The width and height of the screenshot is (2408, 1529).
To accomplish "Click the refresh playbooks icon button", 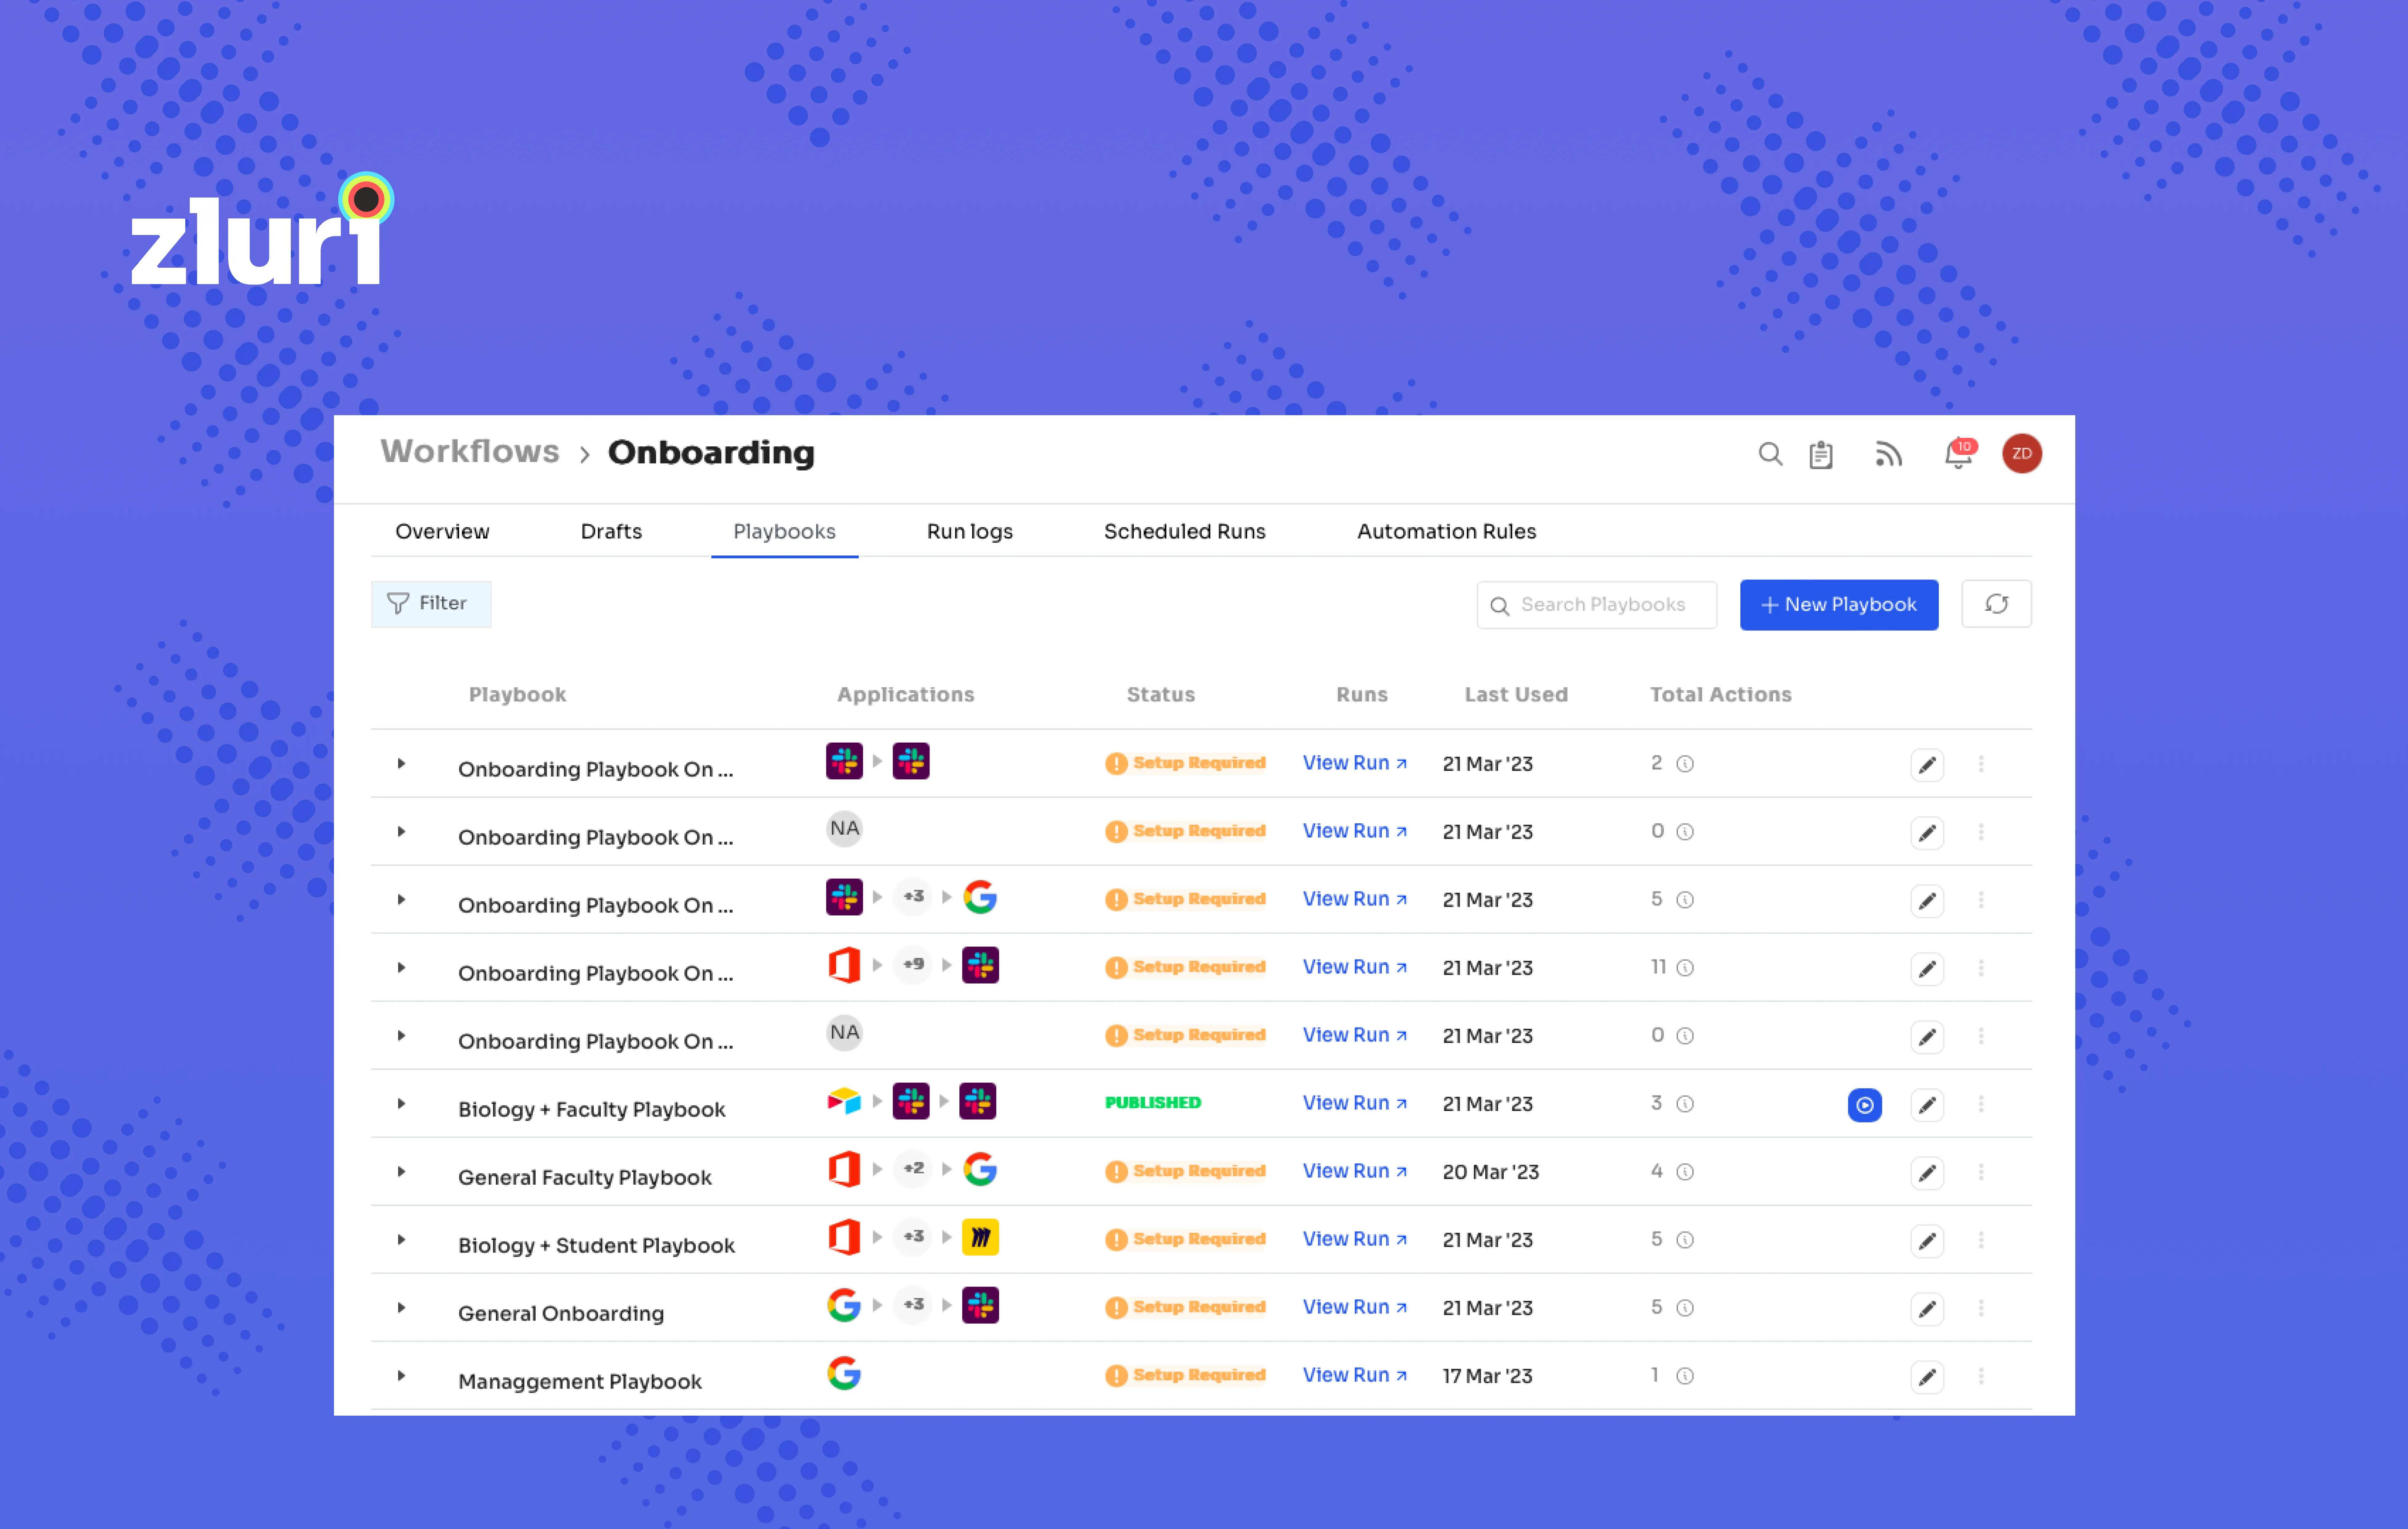I will [1996, 604].
